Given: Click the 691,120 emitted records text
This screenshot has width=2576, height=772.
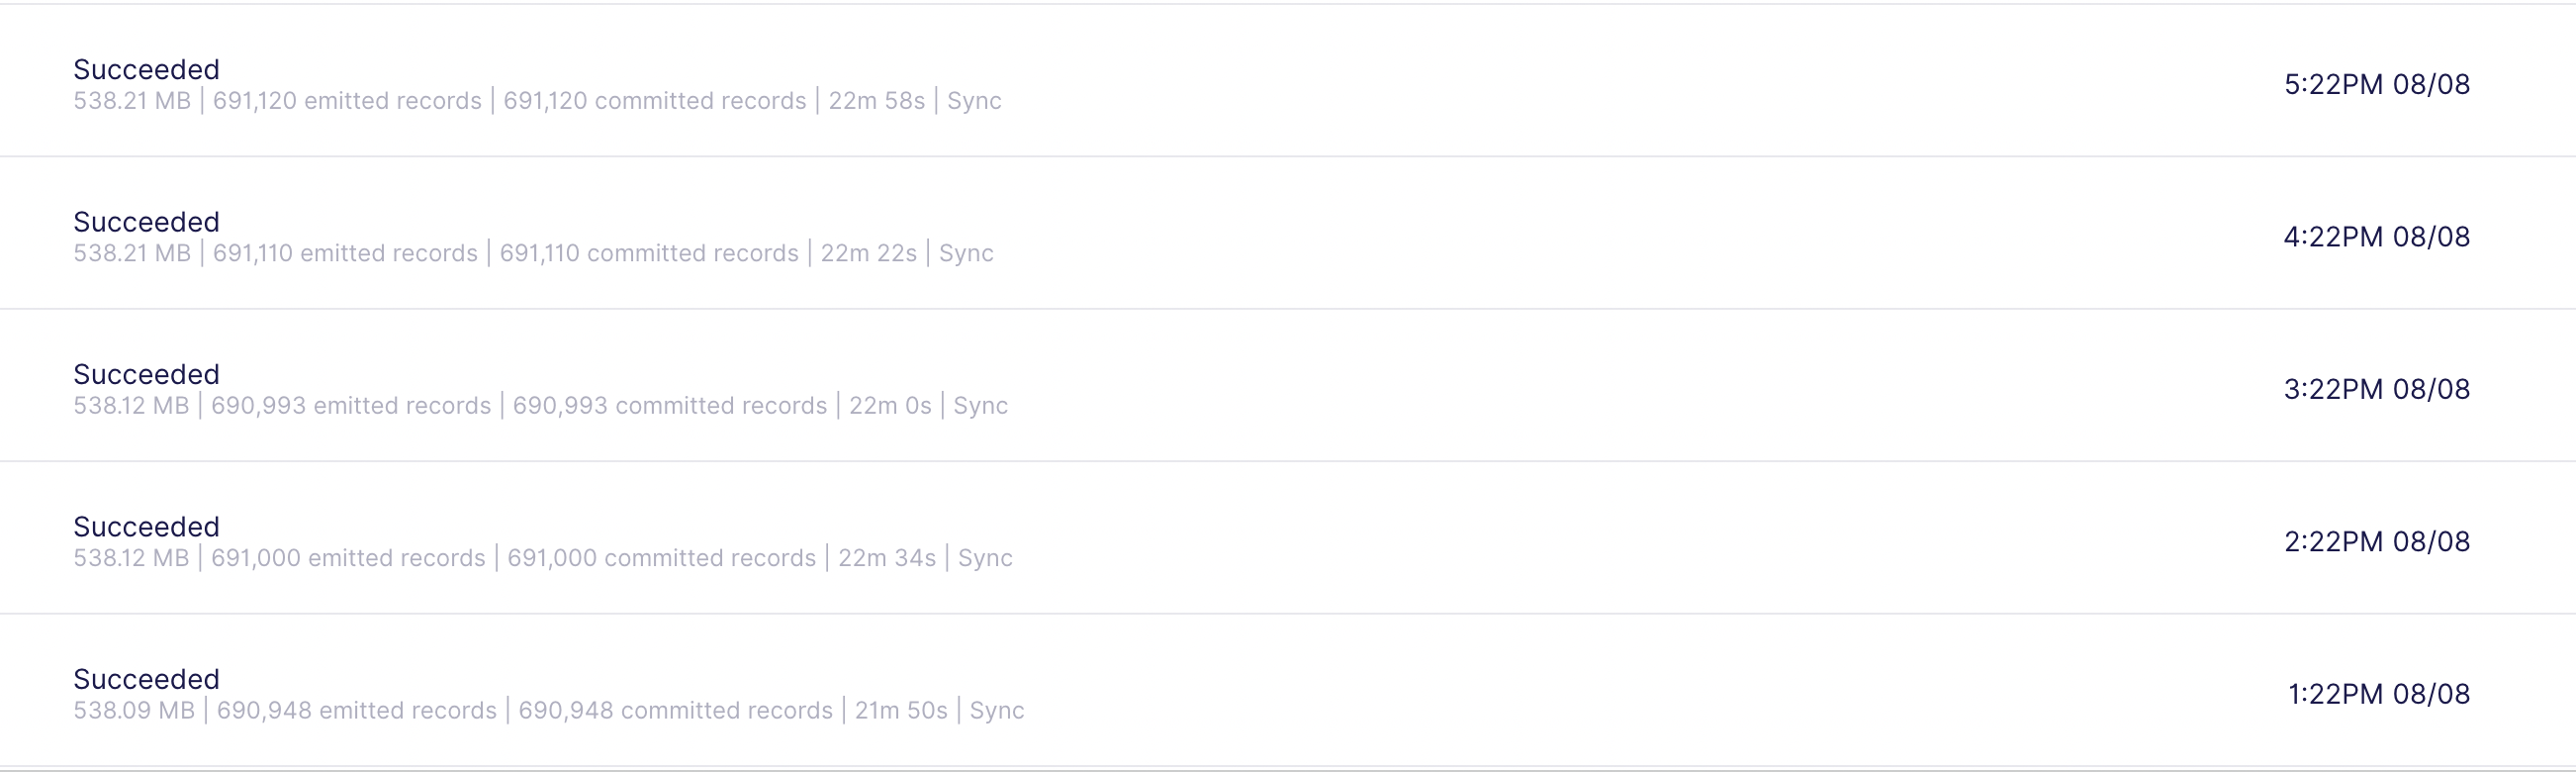Looking at the screenshot, I should tap(347, 100).
